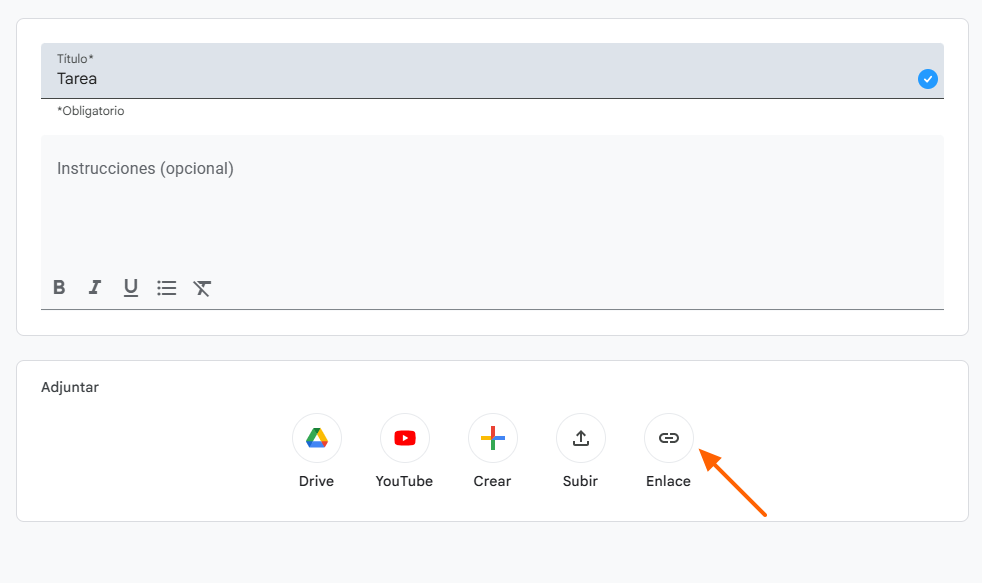Apply italic formatting
The image size is (982, 583).
[94, 287]
